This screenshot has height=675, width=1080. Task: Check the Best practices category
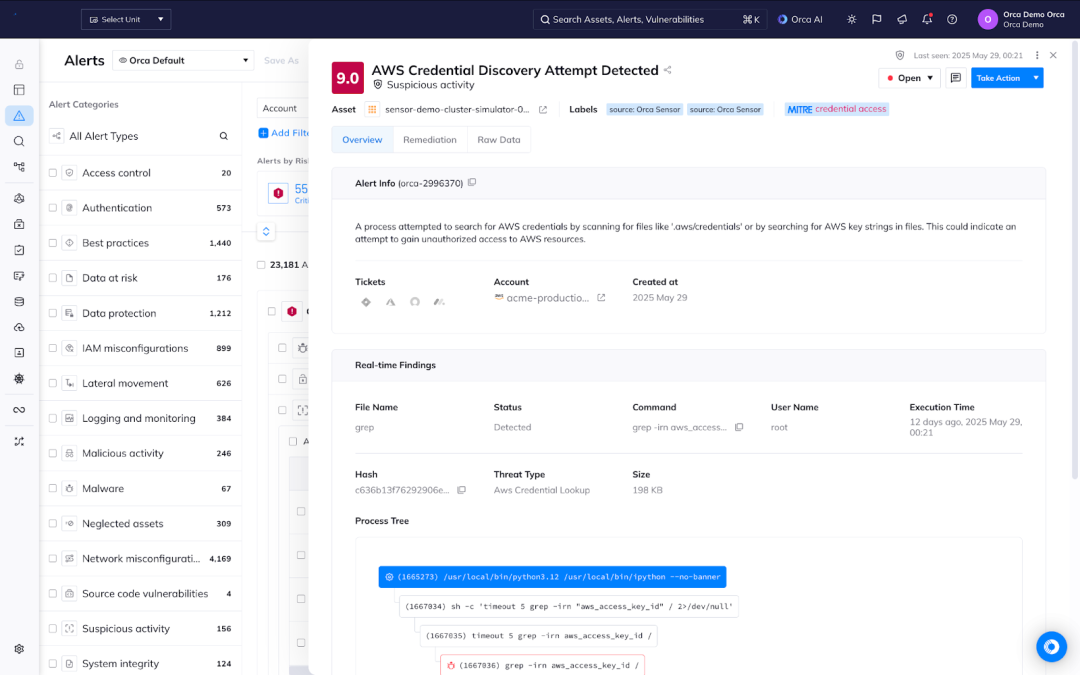[x=52, y=242]
